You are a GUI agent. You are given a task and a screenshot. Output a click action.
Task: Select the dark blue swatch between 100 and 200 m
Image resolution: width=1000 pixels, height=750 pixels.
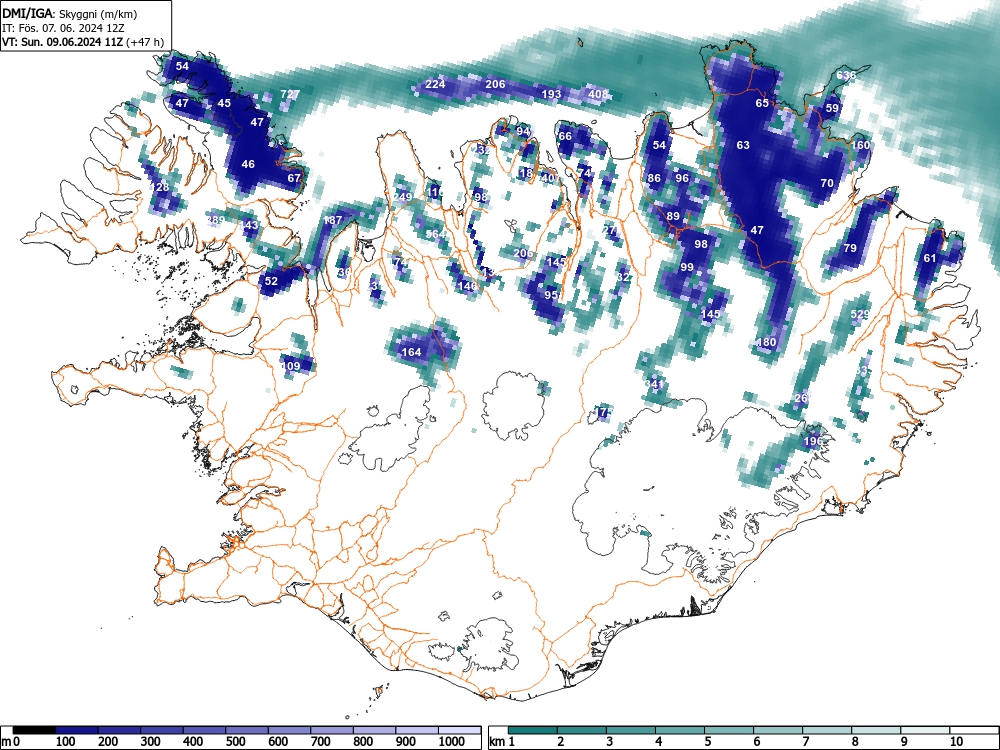coord(77,730)
